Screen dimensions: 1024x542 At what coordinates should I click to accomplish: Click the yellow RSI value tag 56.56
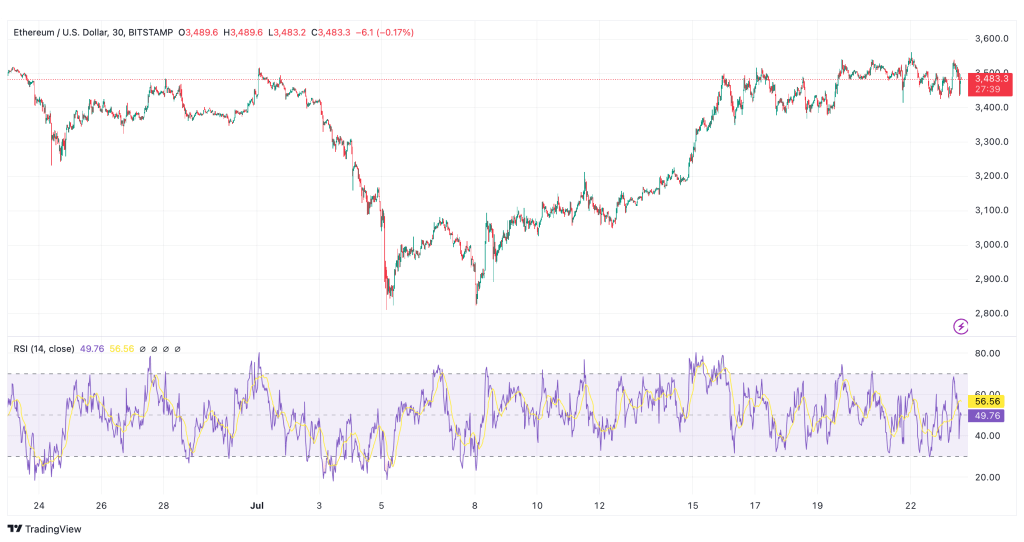coord(986,402)
